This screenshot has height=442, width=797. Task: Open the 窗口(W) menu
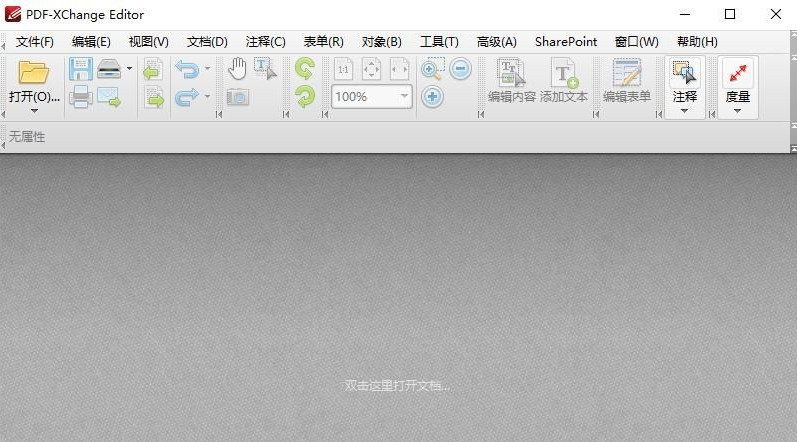point(636,42)
